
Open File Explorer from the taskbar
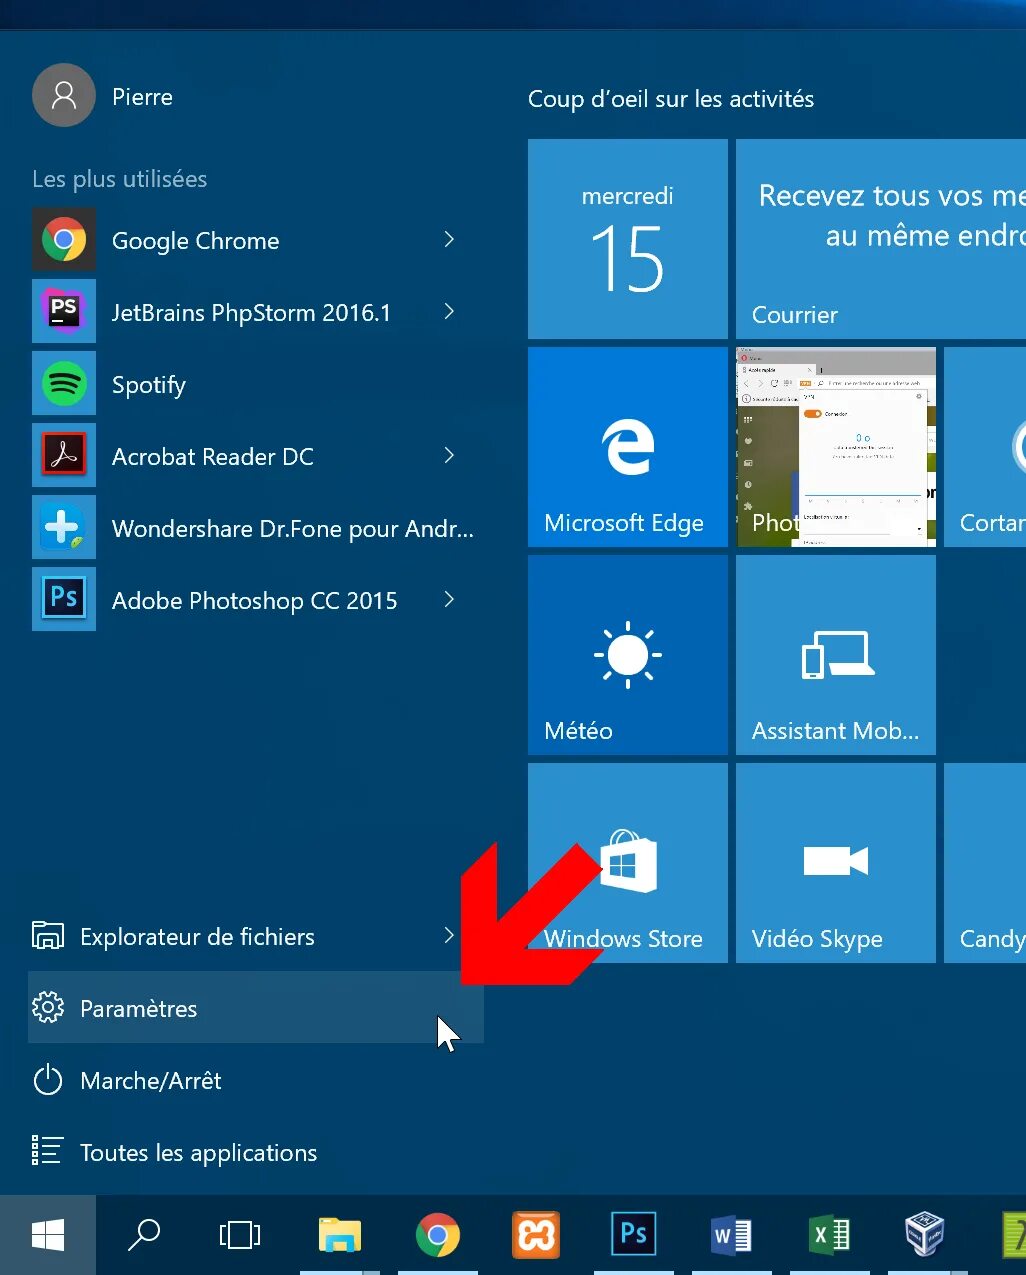pyautogui.click(x=340, y=1235)
